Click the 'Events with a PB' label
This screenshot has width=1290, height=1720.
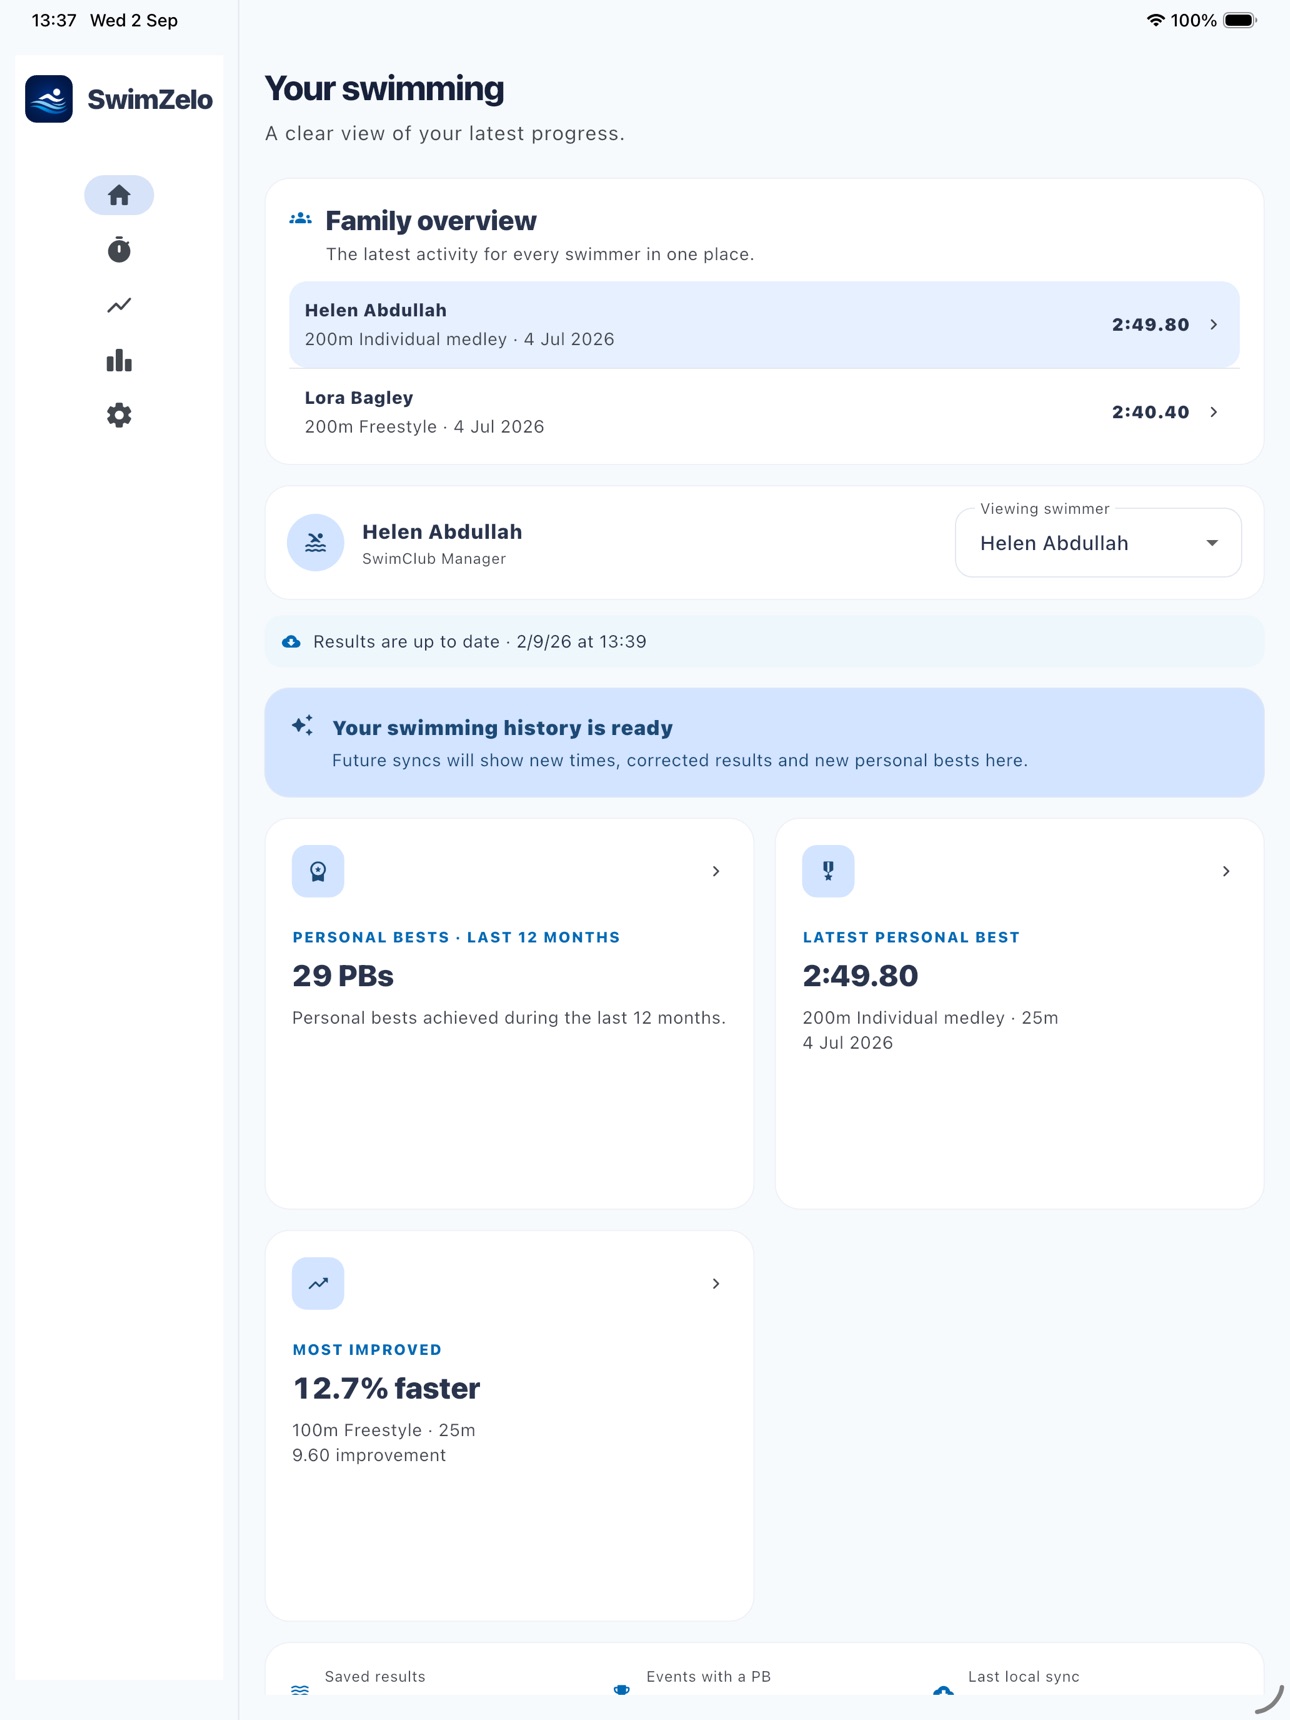coord(709,1677)
